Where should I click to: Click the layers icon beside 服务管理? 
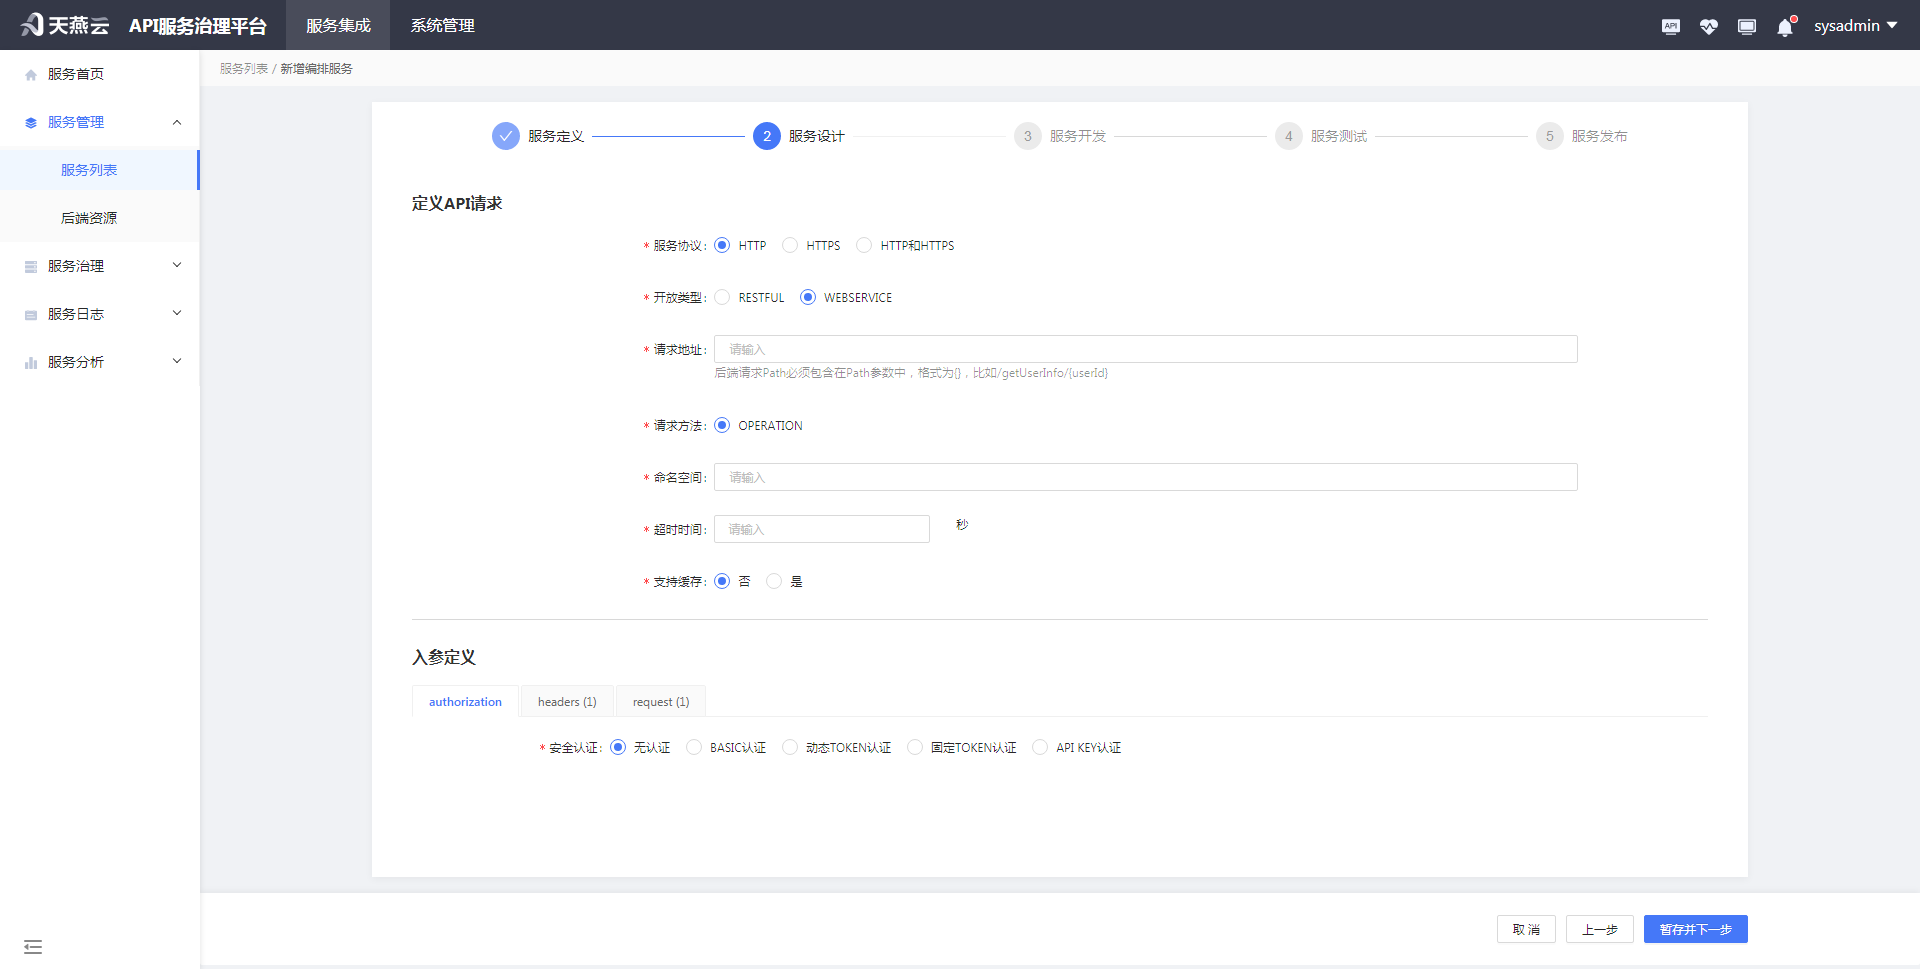click(29, 121)
